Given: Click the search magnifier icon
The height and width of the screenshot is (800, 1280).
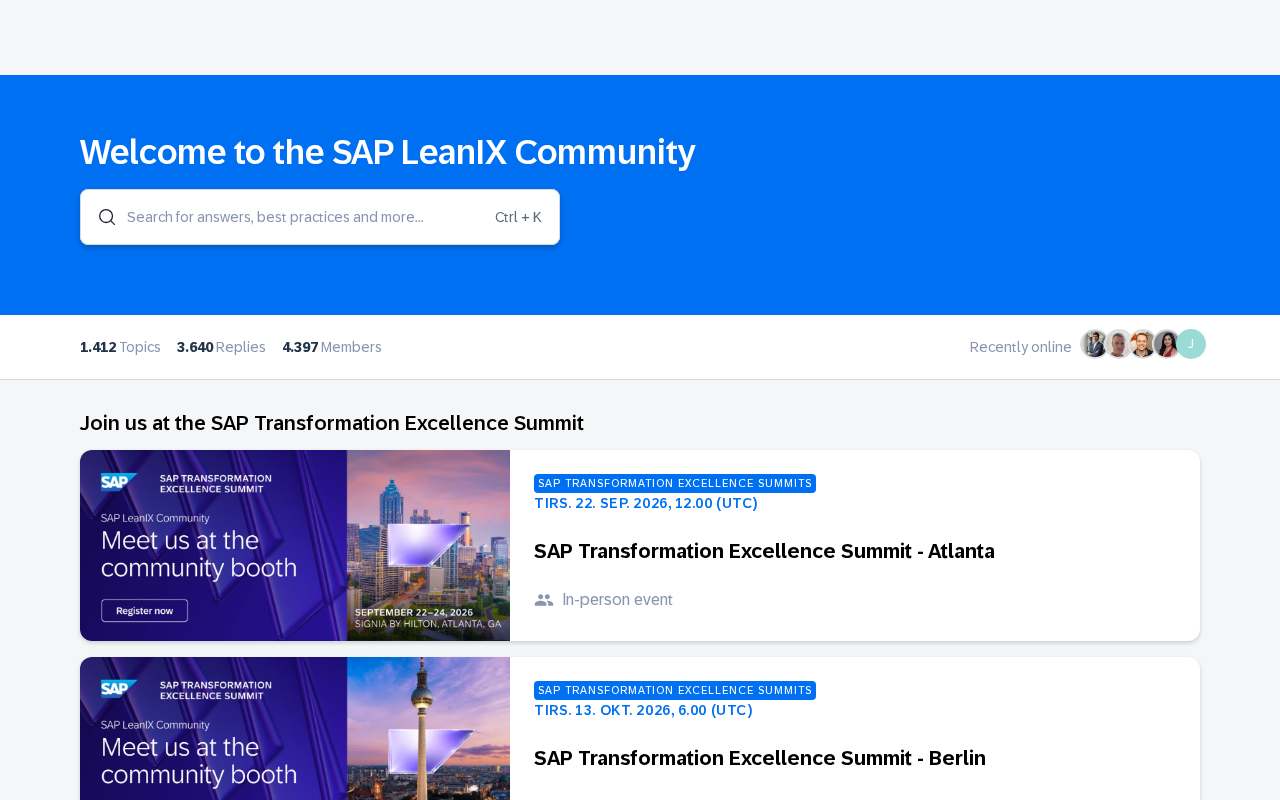Looking at the screenshot, I should [x=107, y=217].
